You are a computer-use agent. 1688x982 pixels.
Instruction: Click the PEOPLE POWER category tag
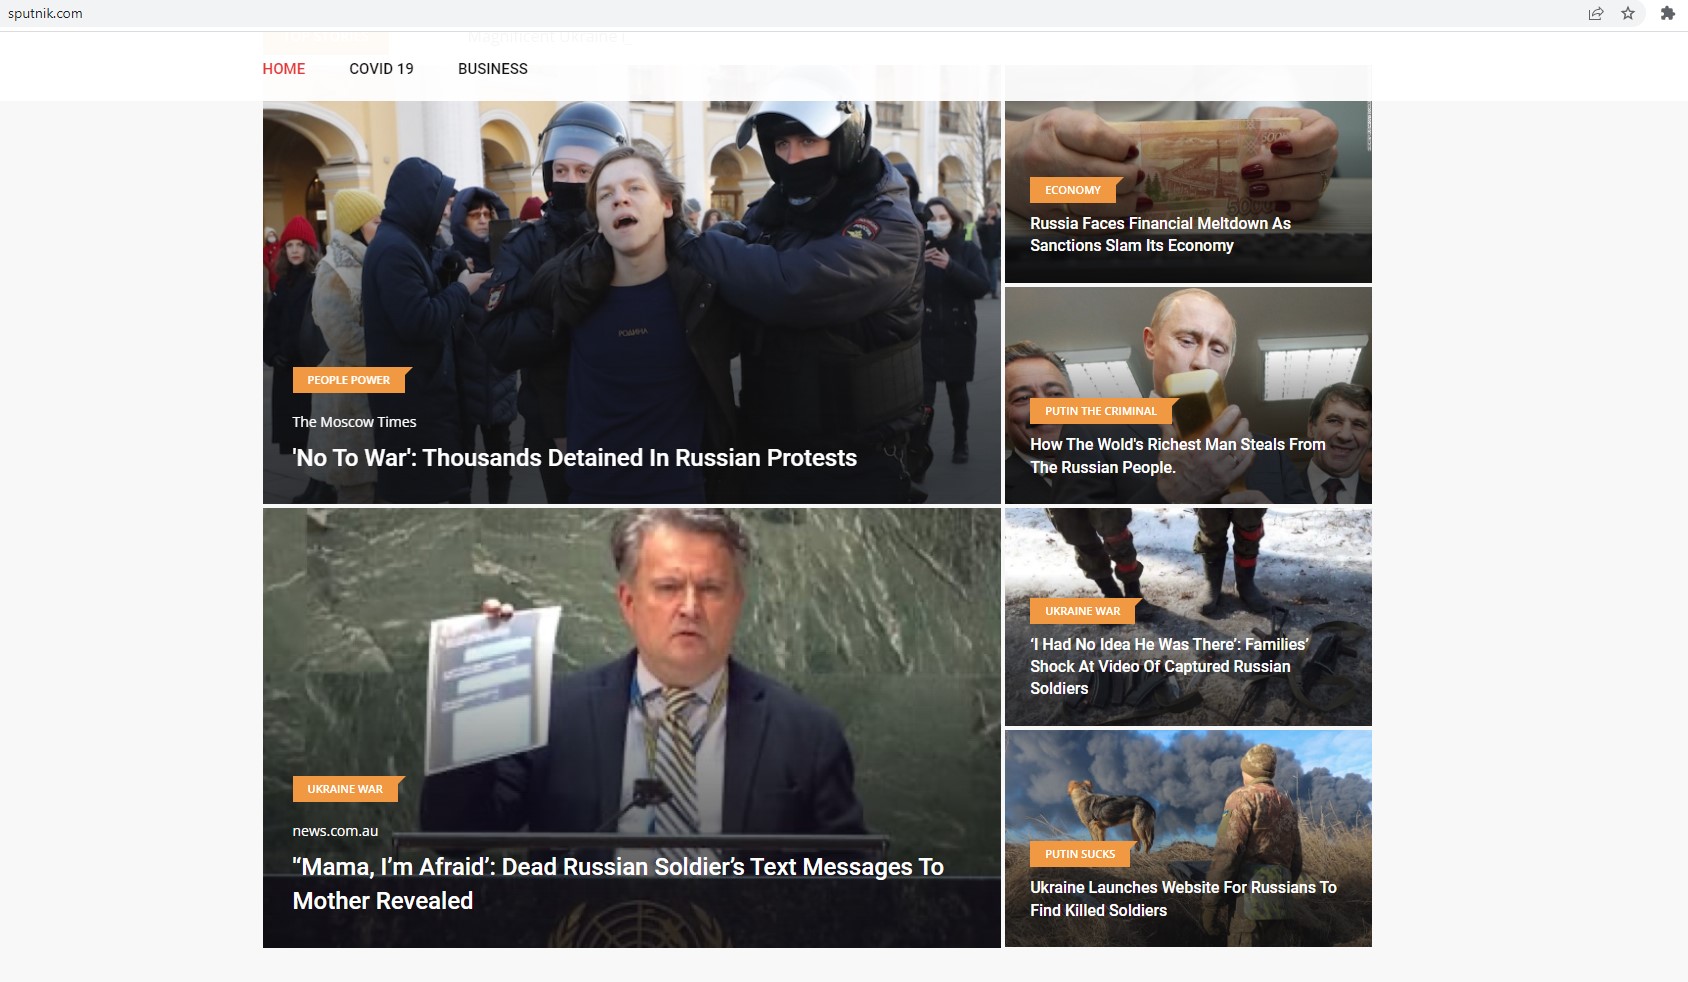(349, 380)
